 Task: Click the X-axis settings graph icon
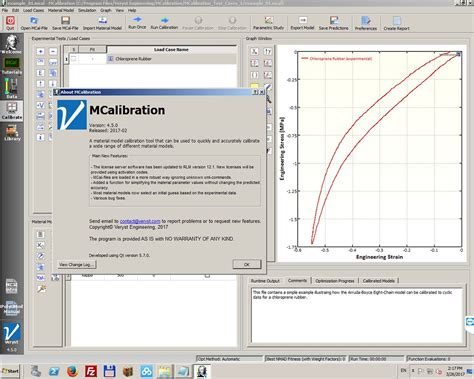tap(255, 51)
